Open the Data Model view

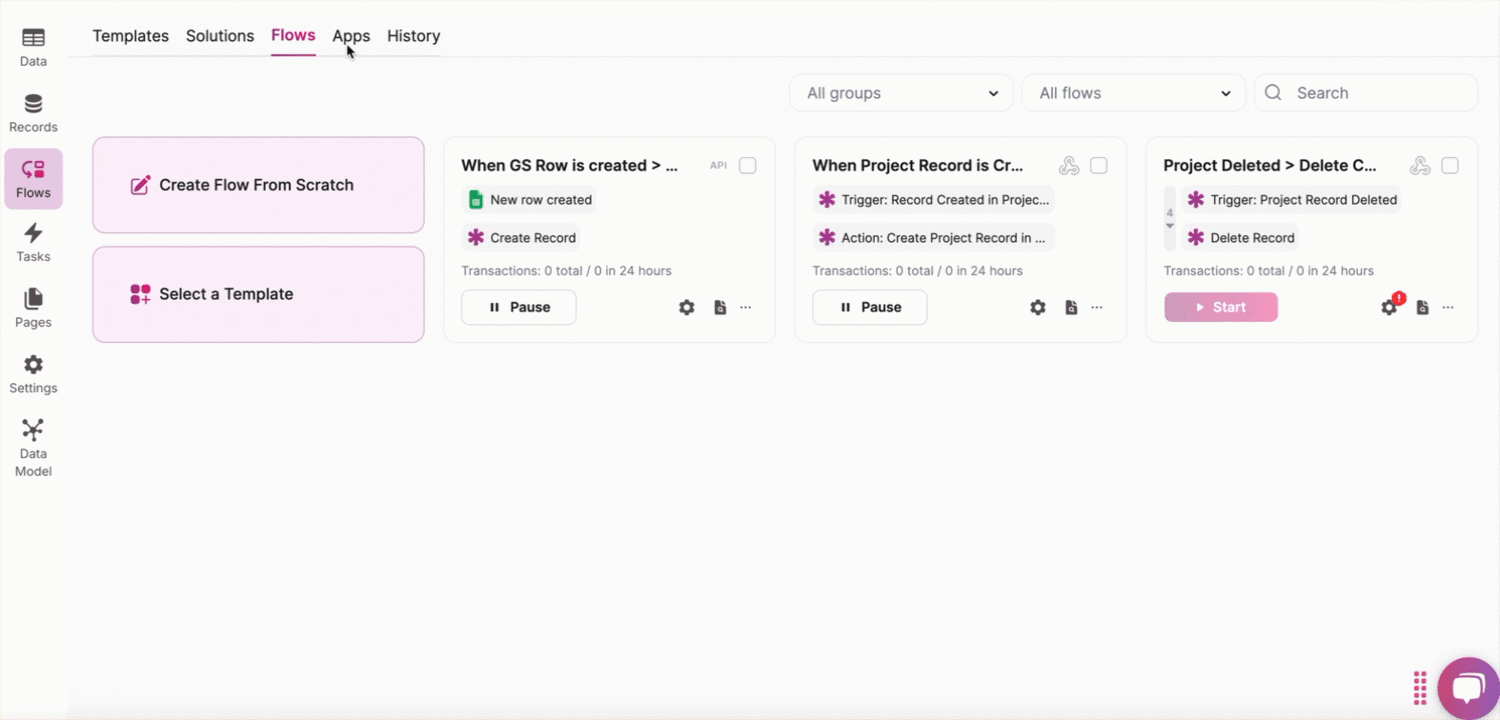33,447
